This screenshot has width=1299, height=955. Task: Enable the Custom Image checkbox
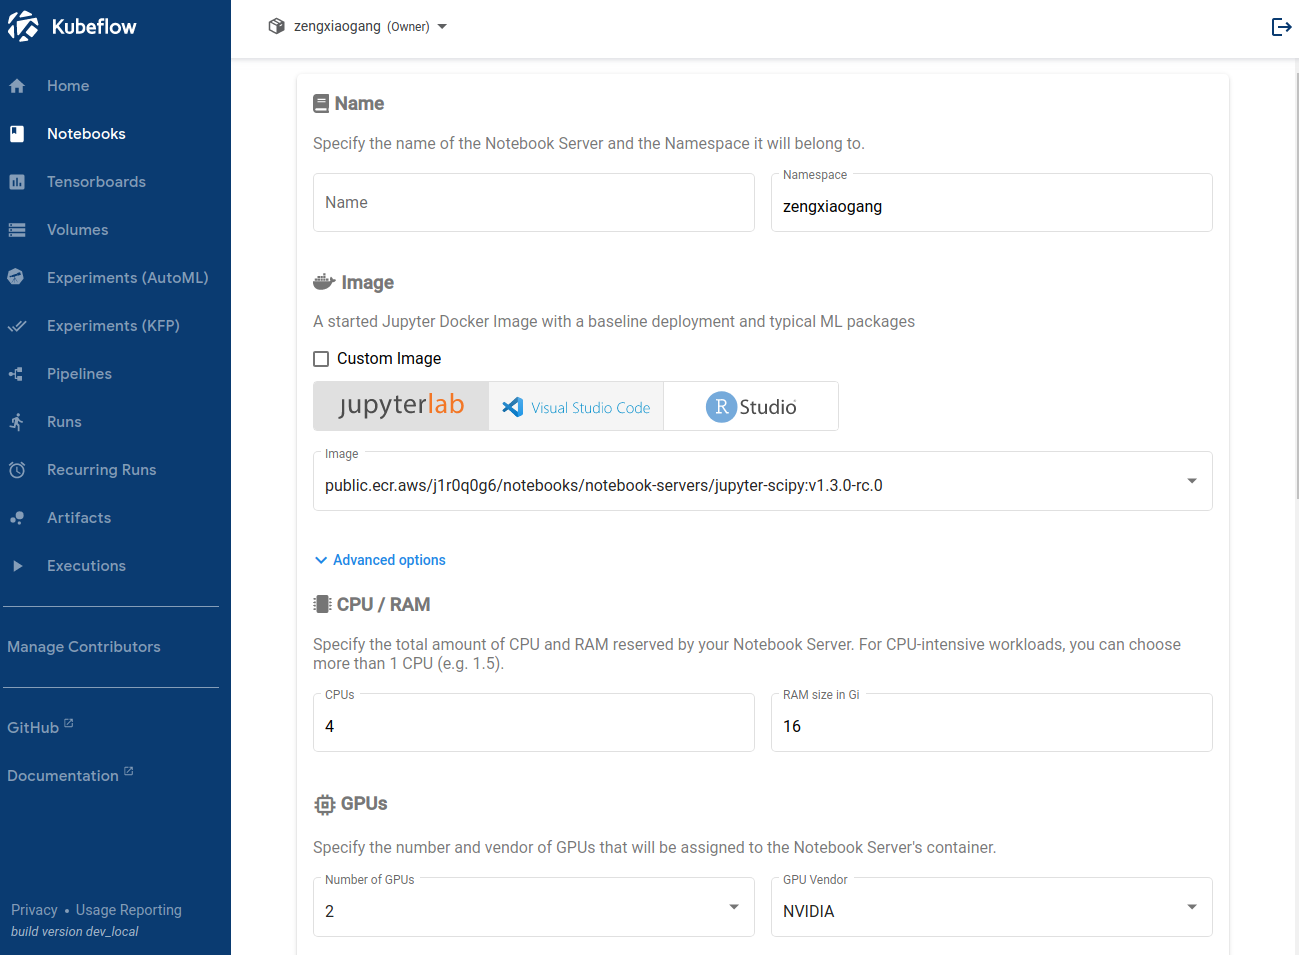click(321, 359)
